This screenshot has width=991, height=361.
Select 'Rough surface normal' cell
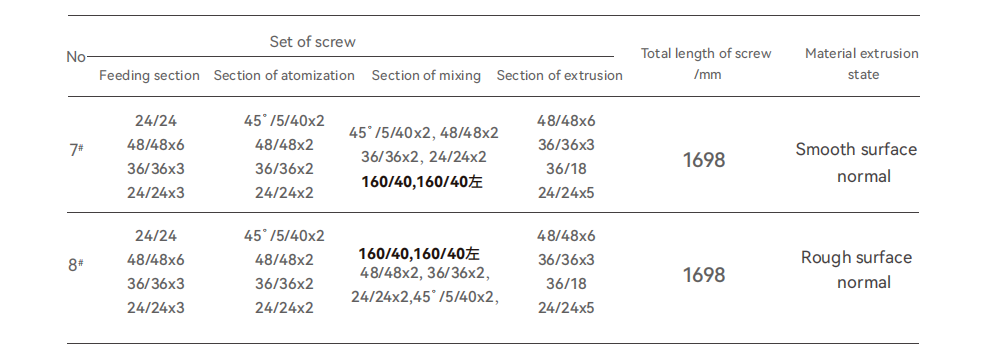pos(856,269)
